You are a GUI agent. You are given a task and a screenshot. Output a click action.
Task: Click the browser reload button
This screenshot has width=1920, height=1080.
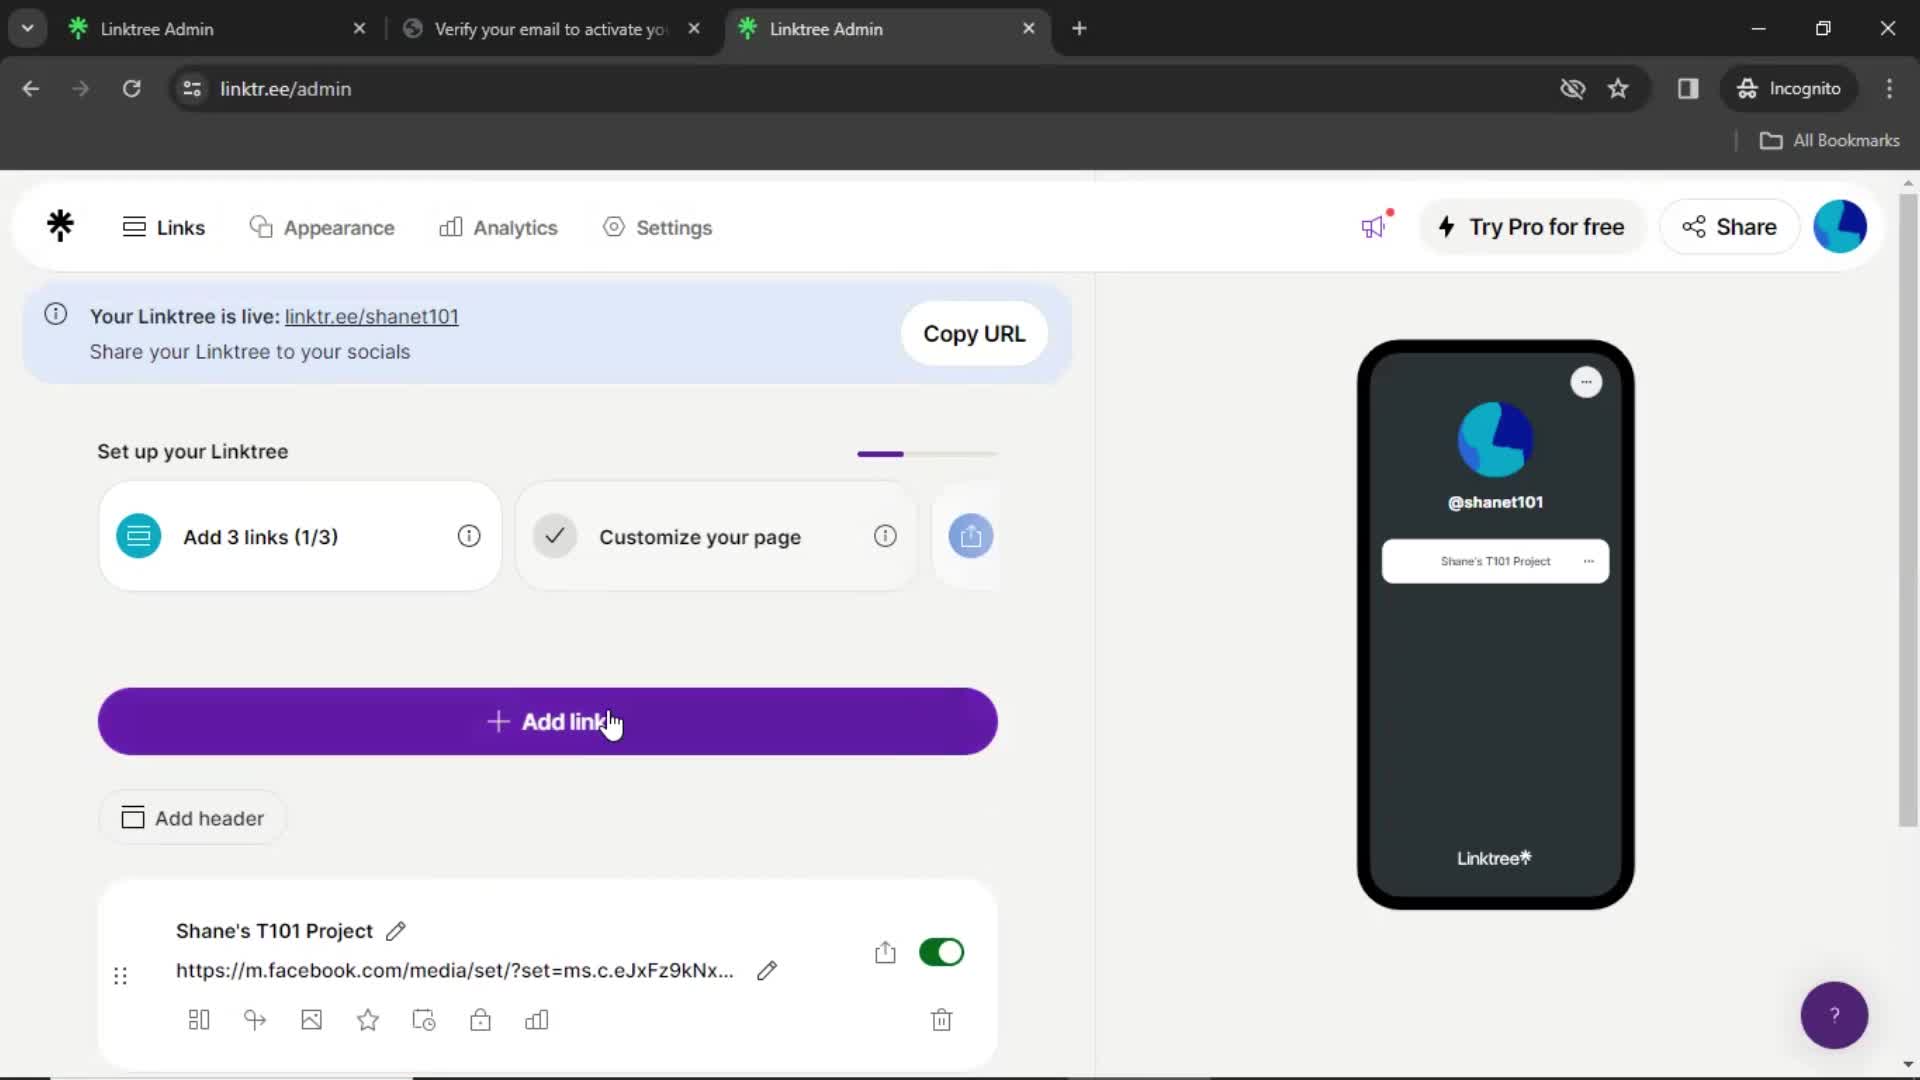(131, 89)
